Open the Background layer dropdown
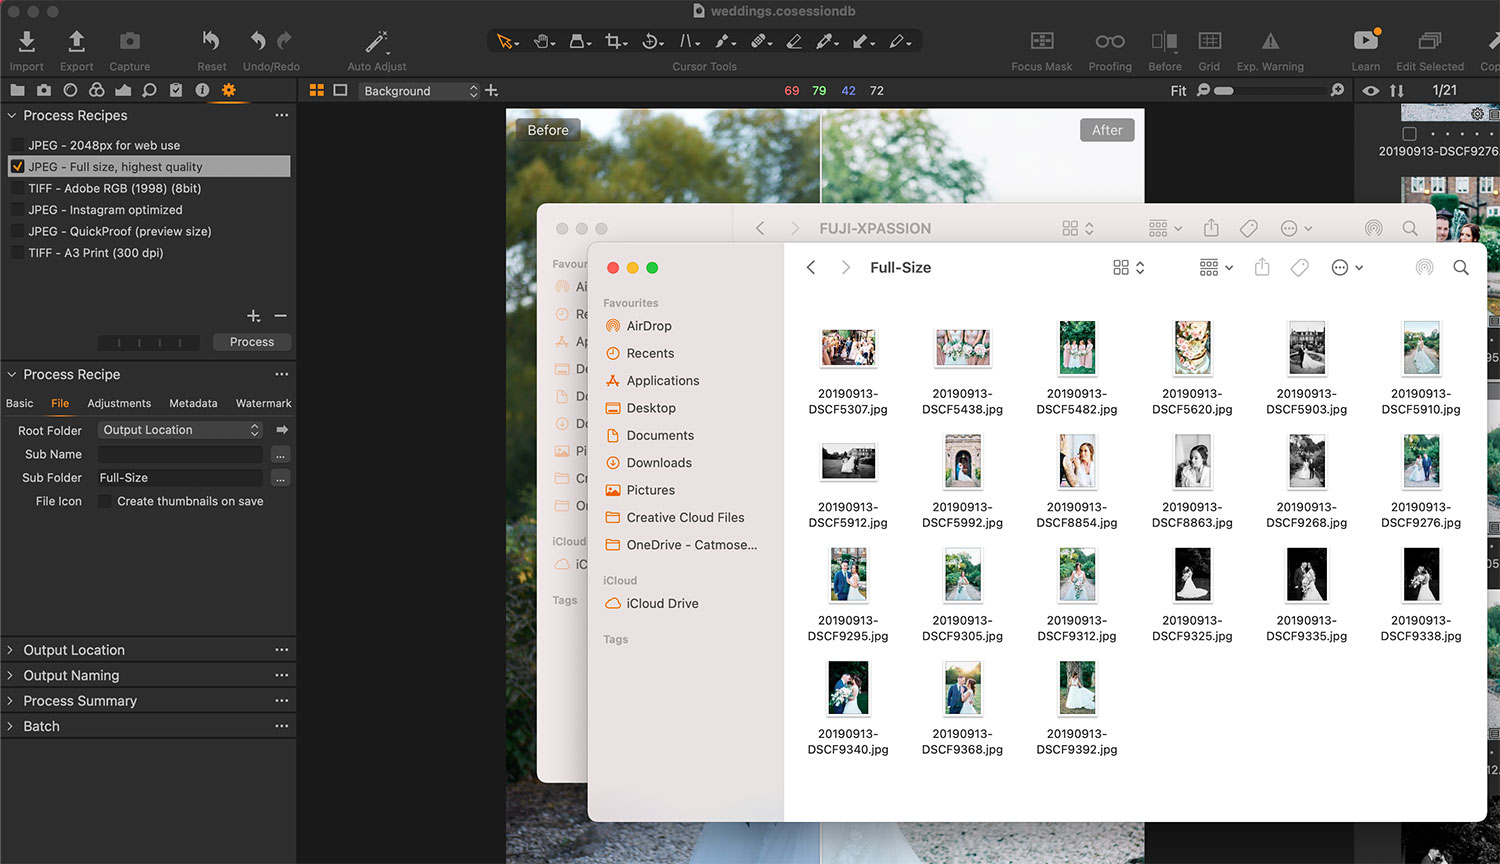Image resolution: width=1500 pixels, height=864 pixels. [x=419, y=91]
